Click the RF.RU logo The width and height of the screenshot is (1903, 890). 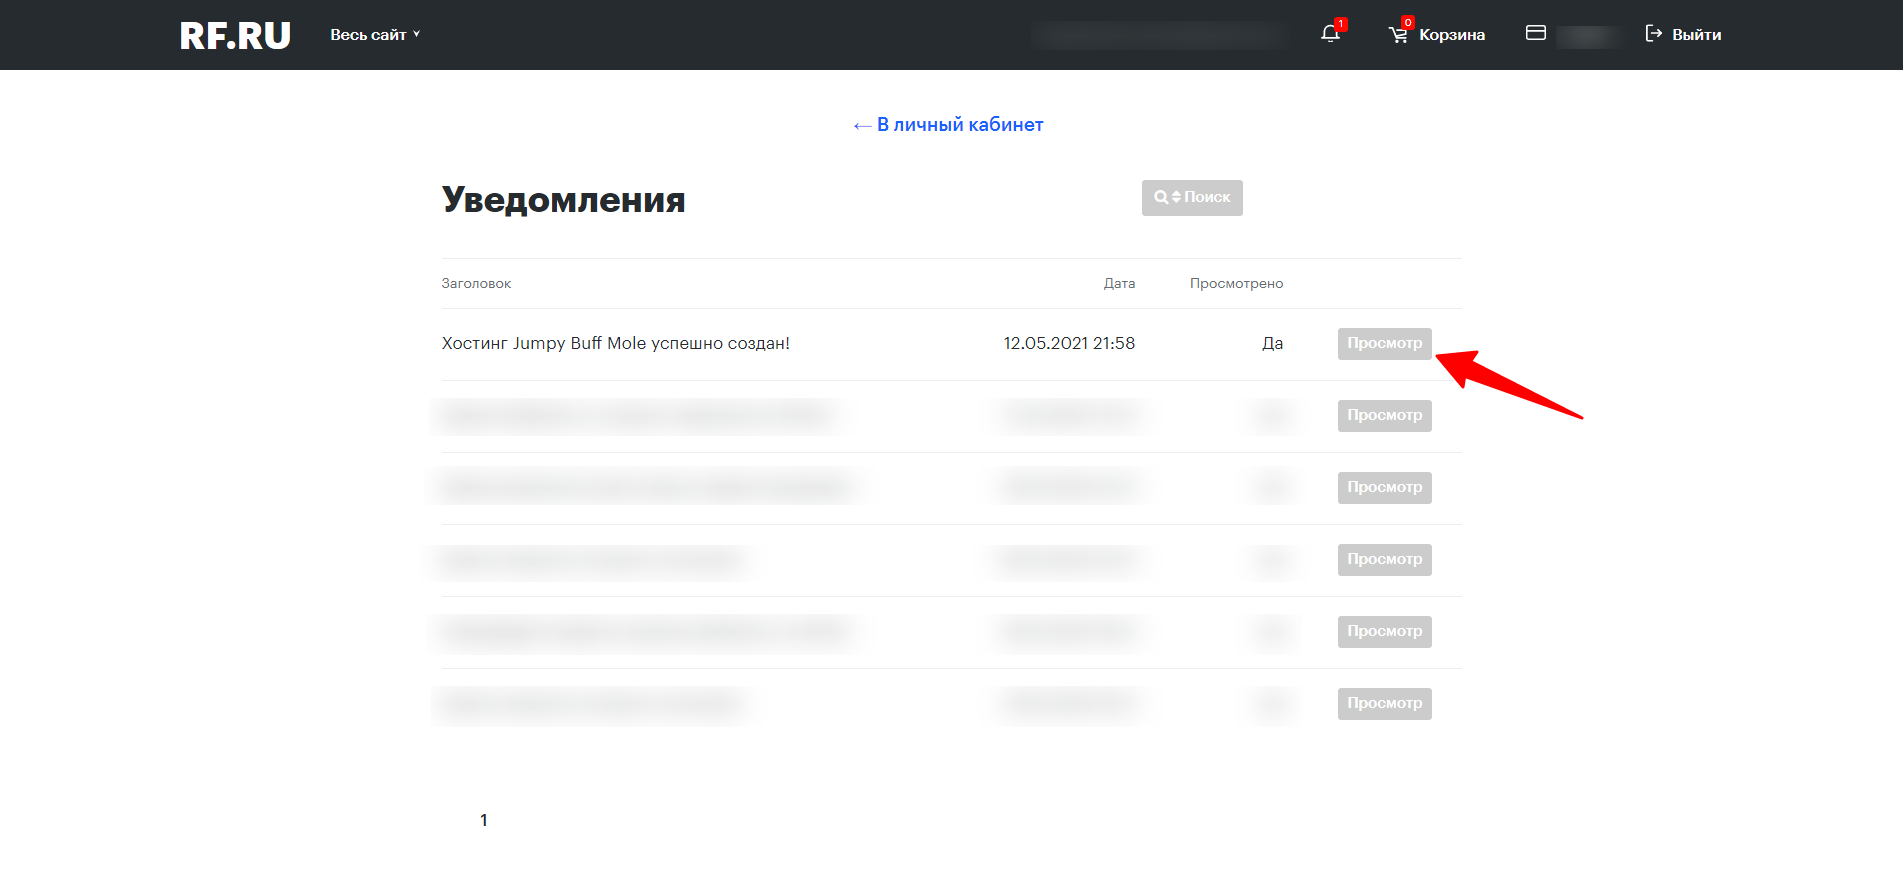[x=235, y=36]
